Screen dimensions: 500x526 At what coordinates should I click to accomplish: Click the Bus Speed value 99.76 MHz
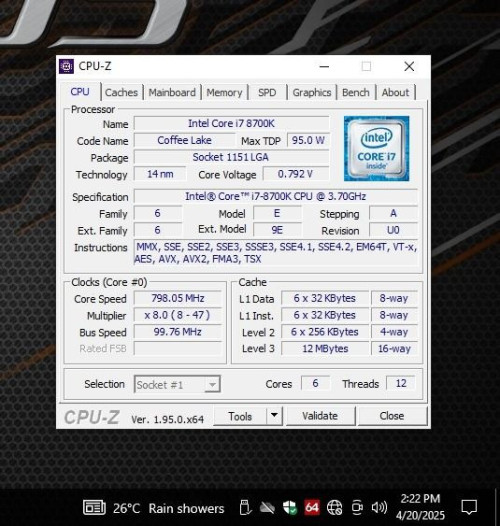tap(178, 332)
